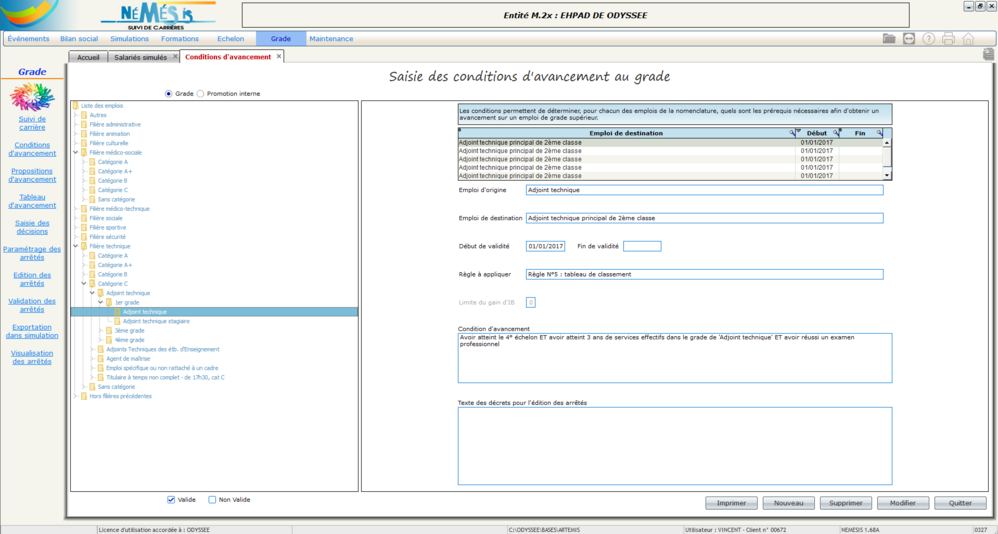The image size is (998, 534).
Task: Open the Simulations menu
Action: tap(129, 39)
